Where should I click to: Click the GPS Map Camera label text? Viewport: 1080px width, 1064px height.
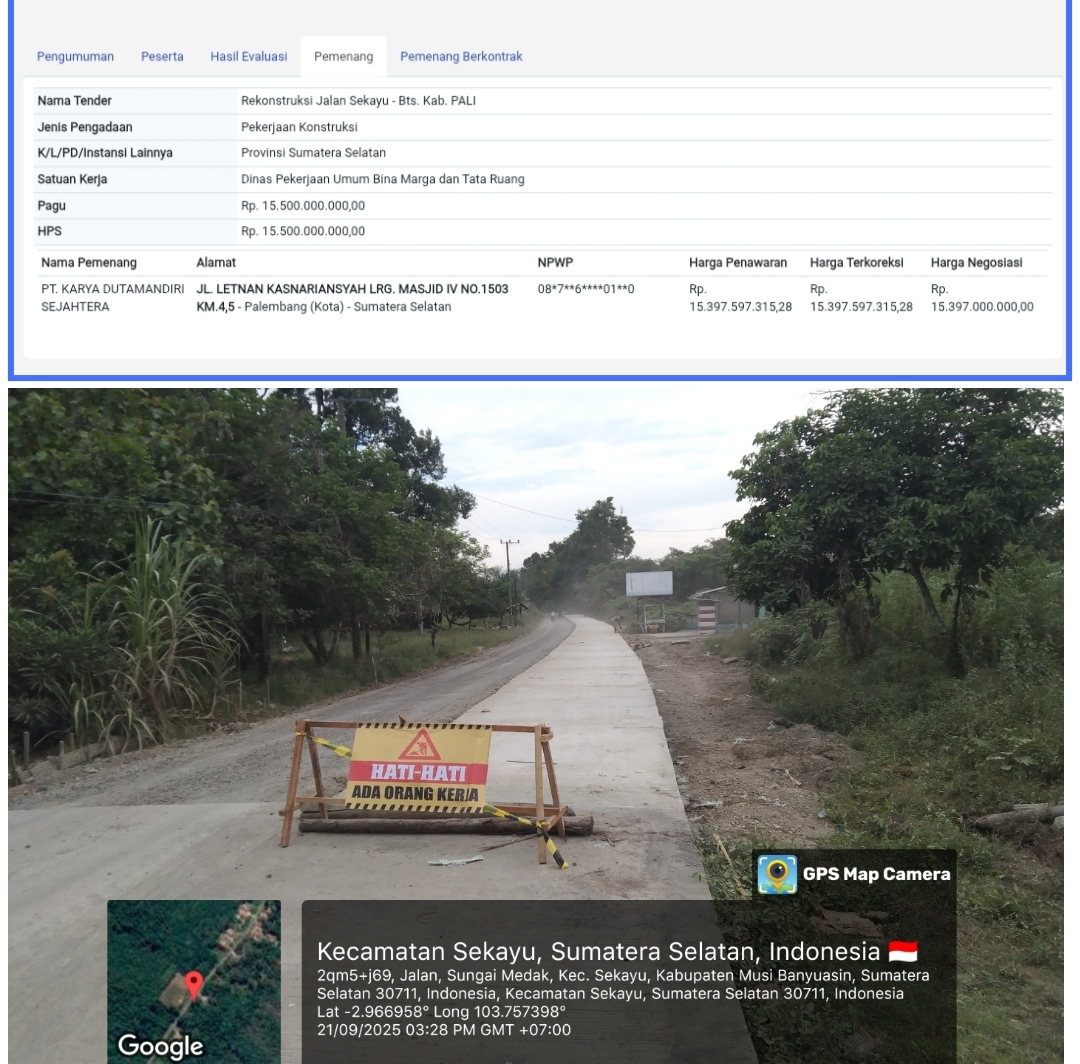point(876,874)
